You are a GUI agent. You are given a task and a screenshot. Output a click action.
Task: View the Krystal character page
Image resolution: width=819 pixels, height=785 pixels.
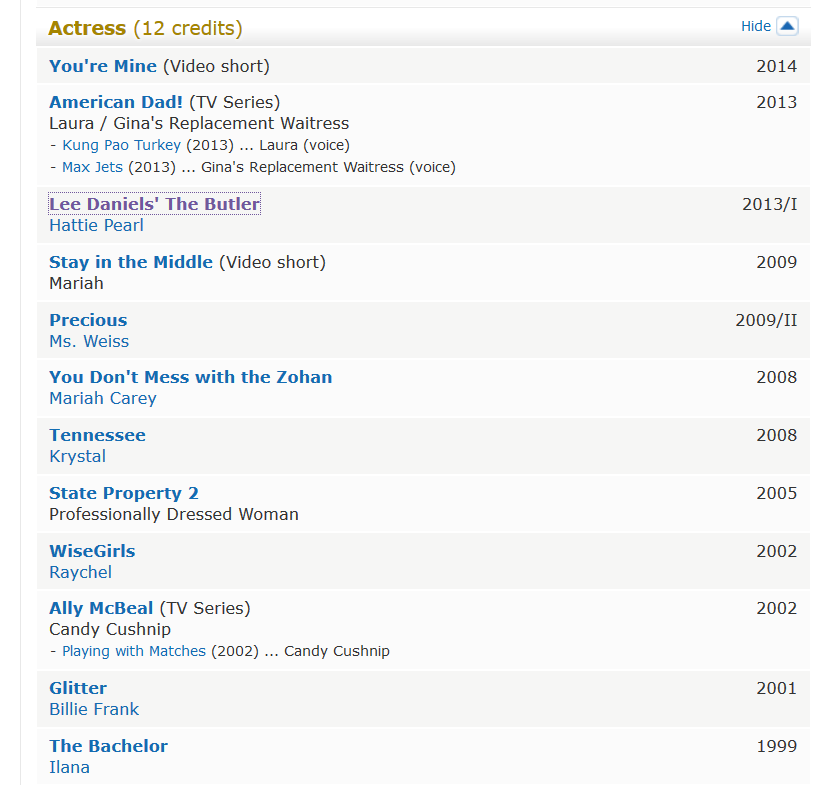pos(77,456)
